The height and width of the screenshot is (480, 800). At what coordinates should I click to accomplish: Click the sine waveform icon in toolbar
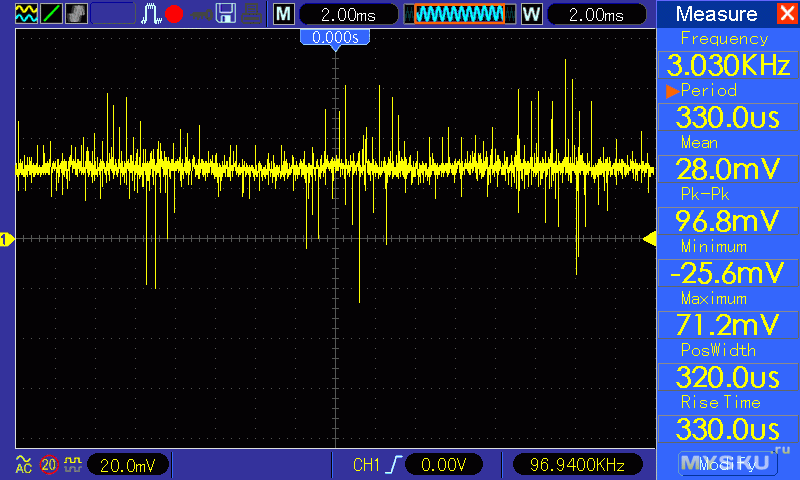[x=26, y=14]
